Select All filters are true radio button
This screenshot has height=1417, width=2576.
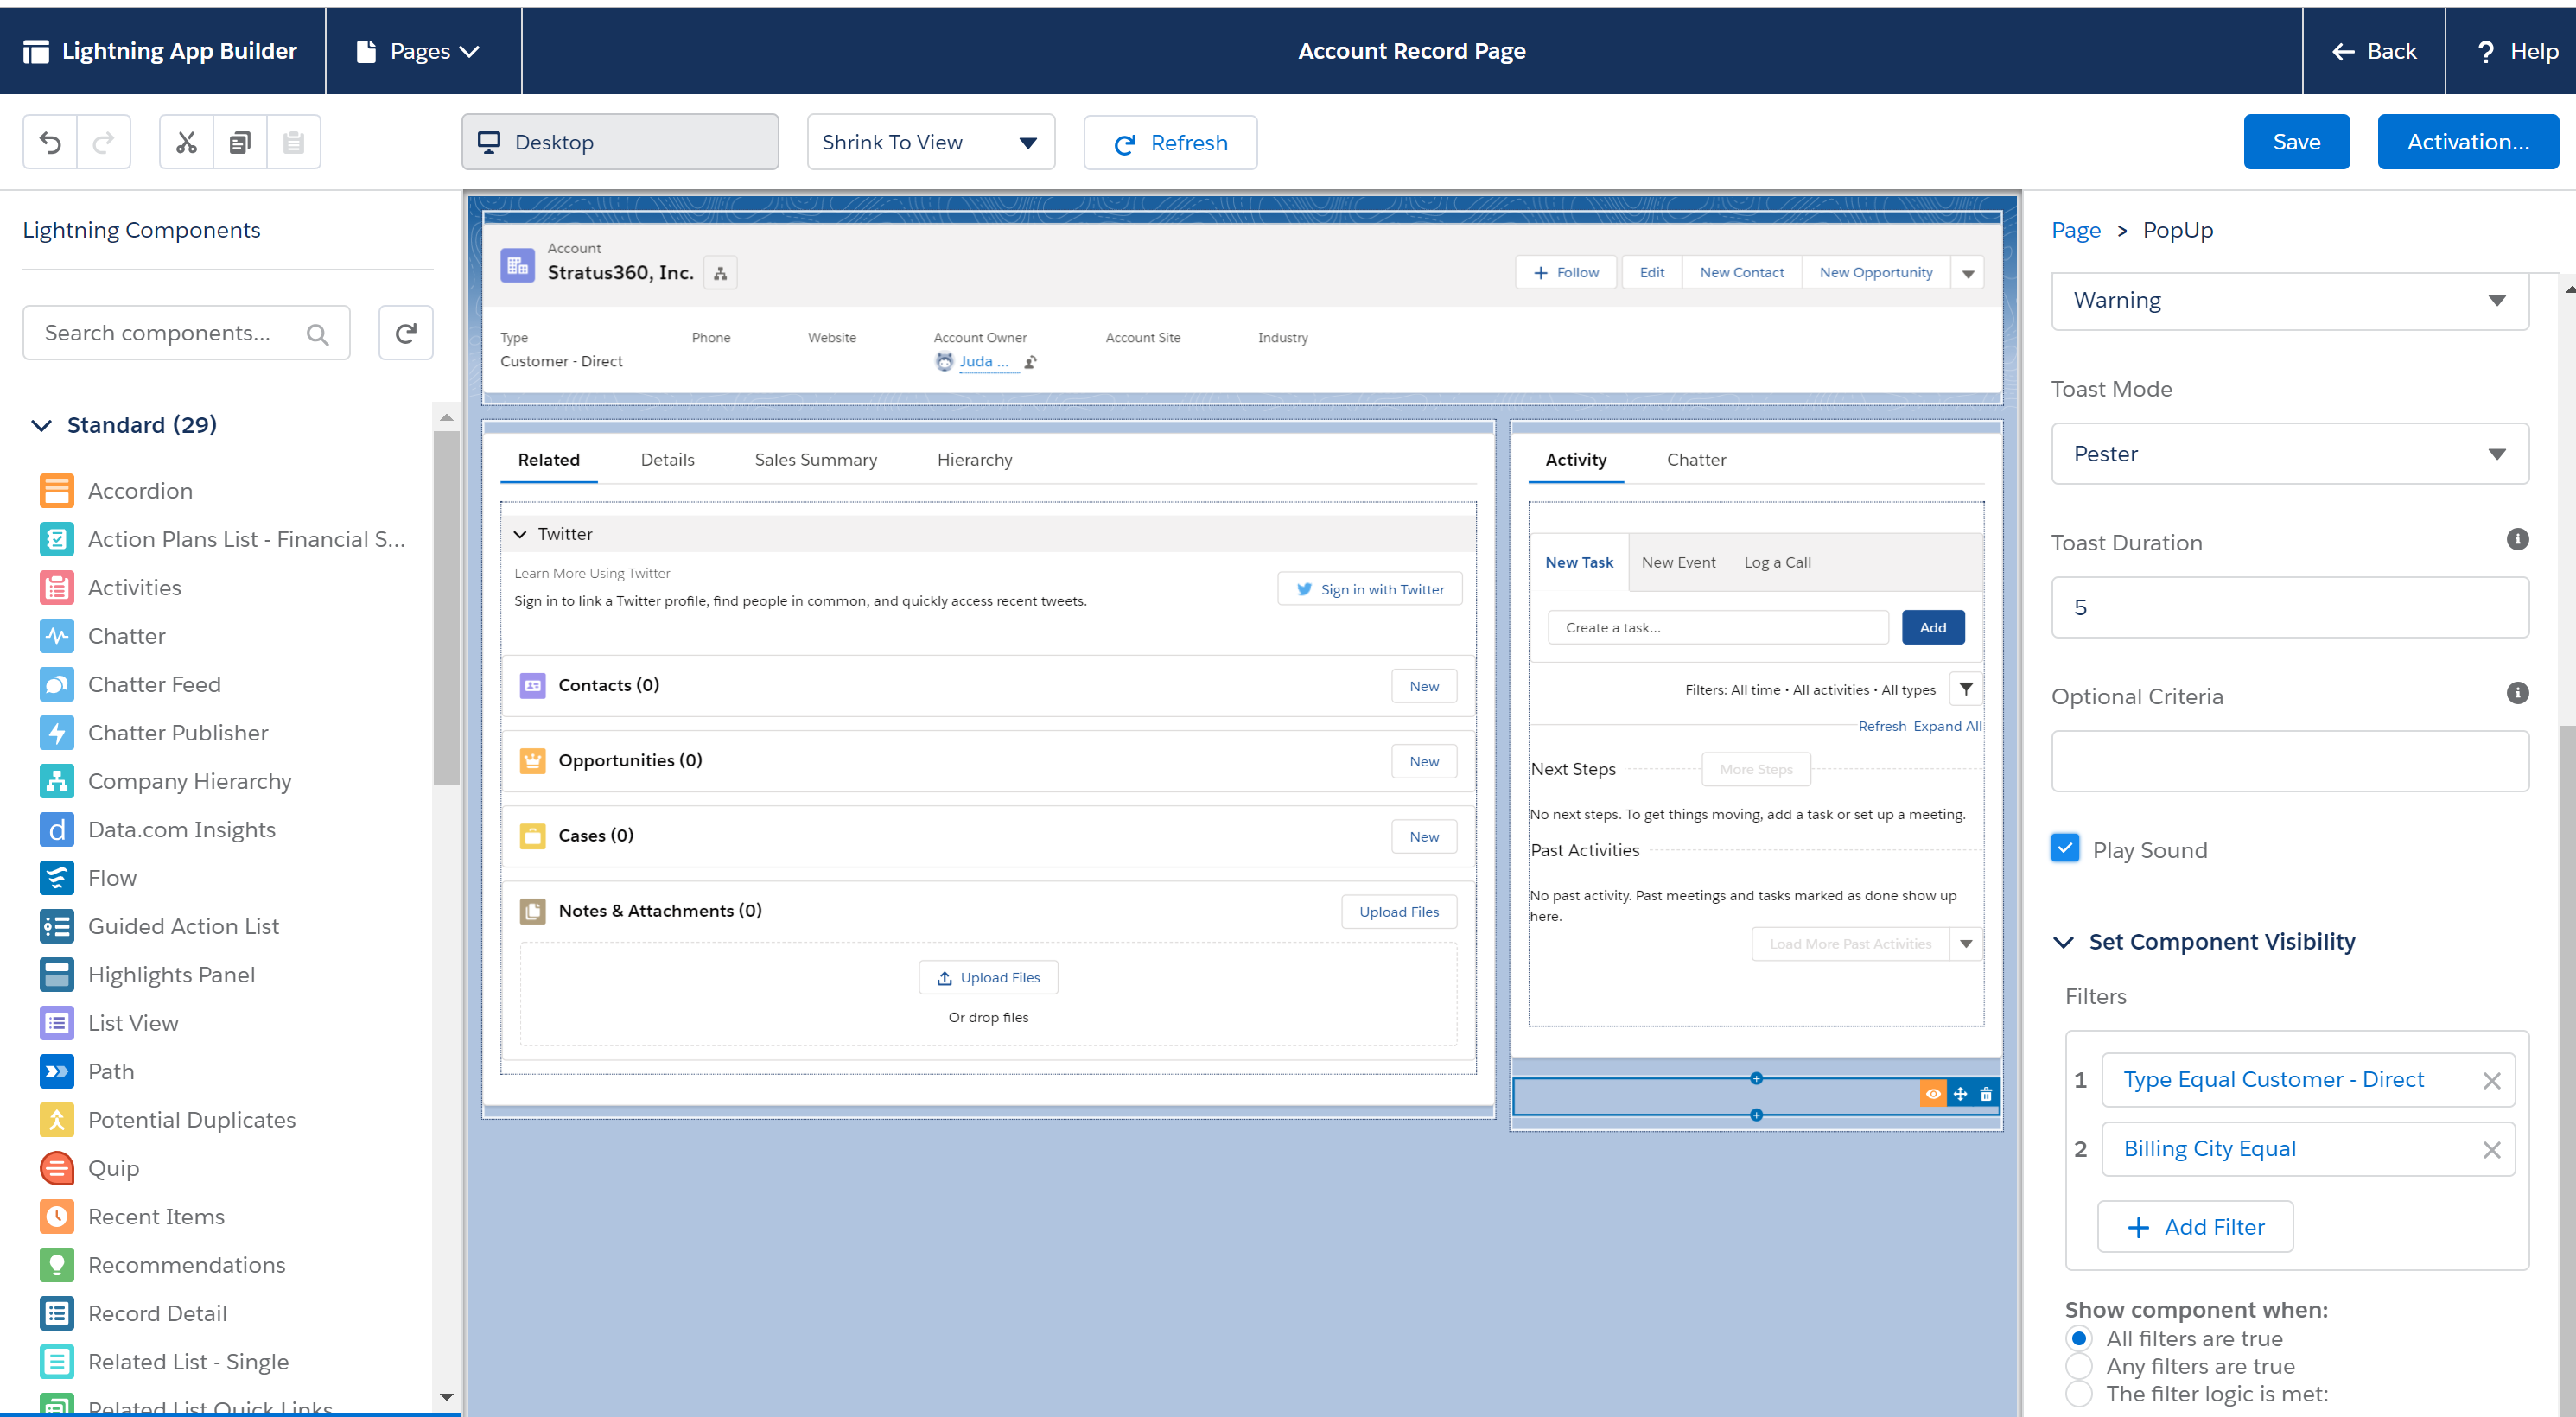[2078, 1338]
